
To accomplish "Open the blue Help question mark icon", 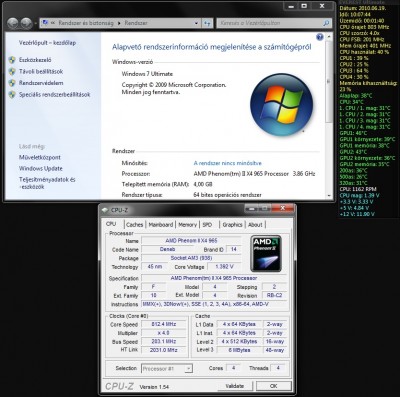I will (320, 37).
